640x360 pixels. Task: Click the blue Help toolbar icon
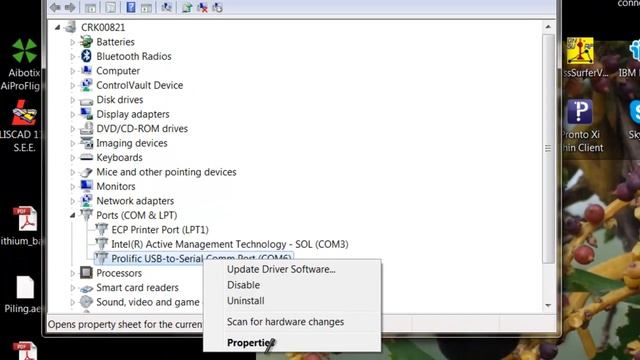131,7
